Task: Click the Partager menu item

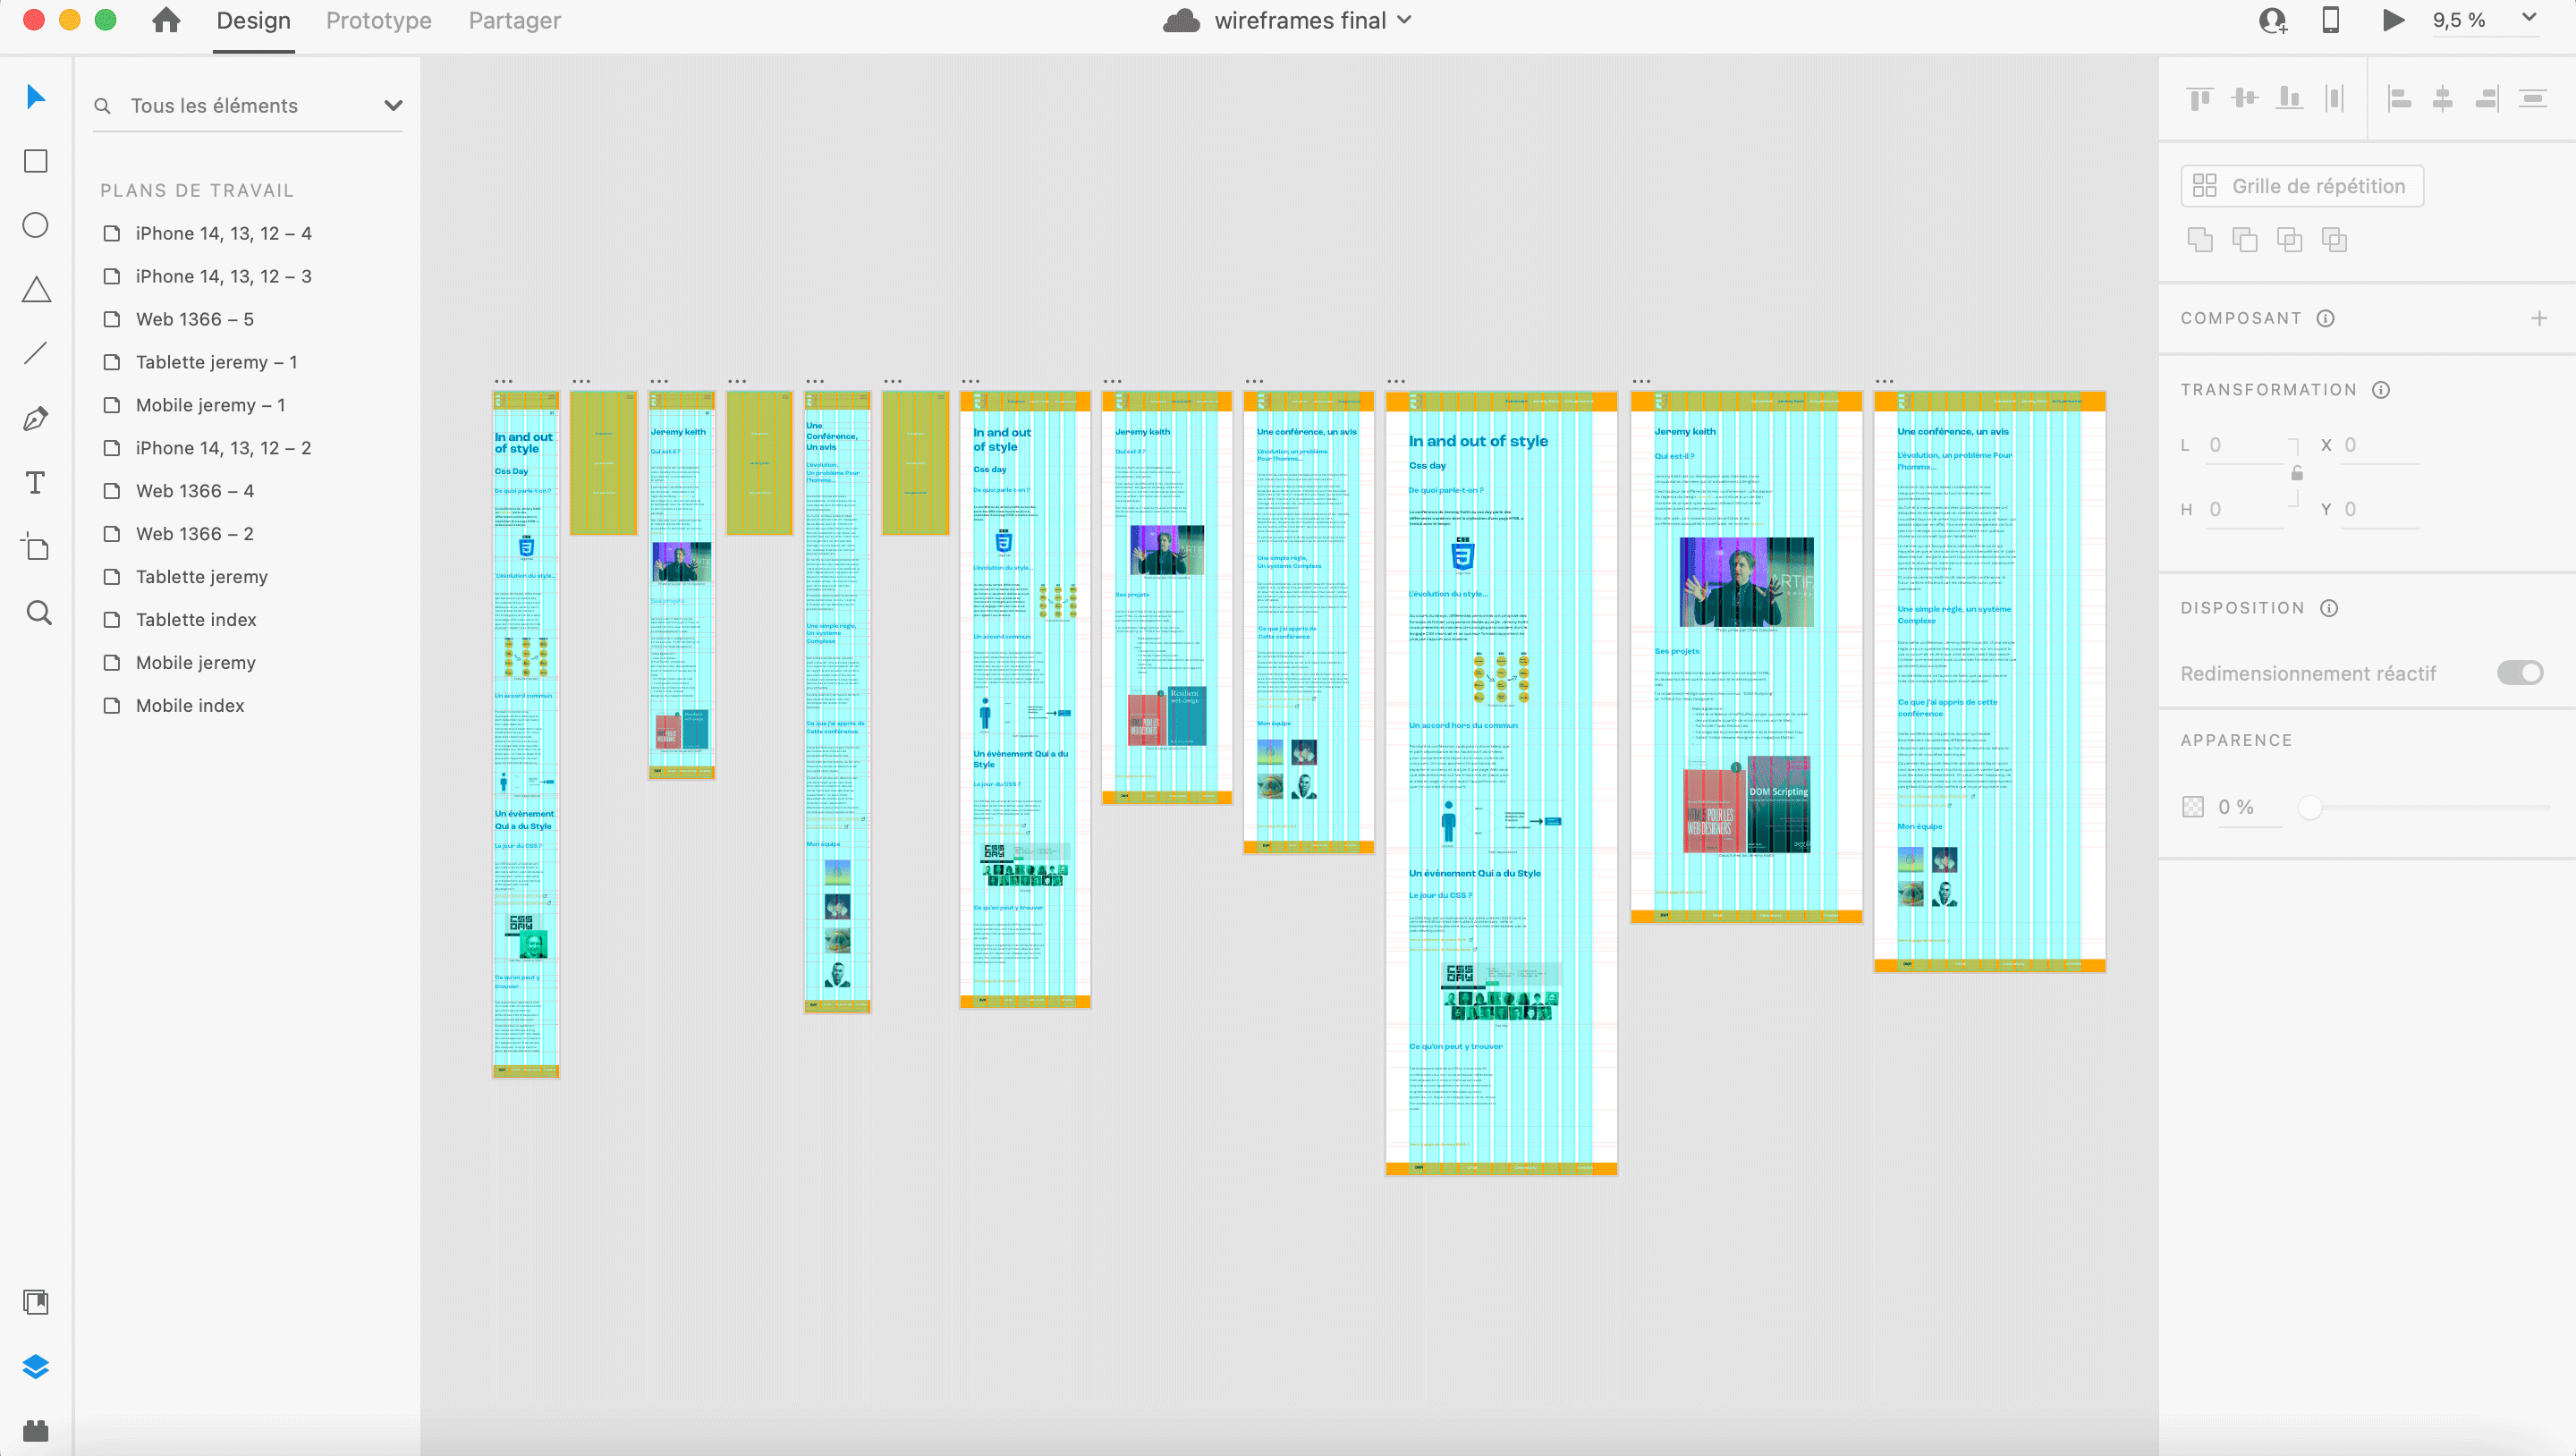Action: point(517,21)
